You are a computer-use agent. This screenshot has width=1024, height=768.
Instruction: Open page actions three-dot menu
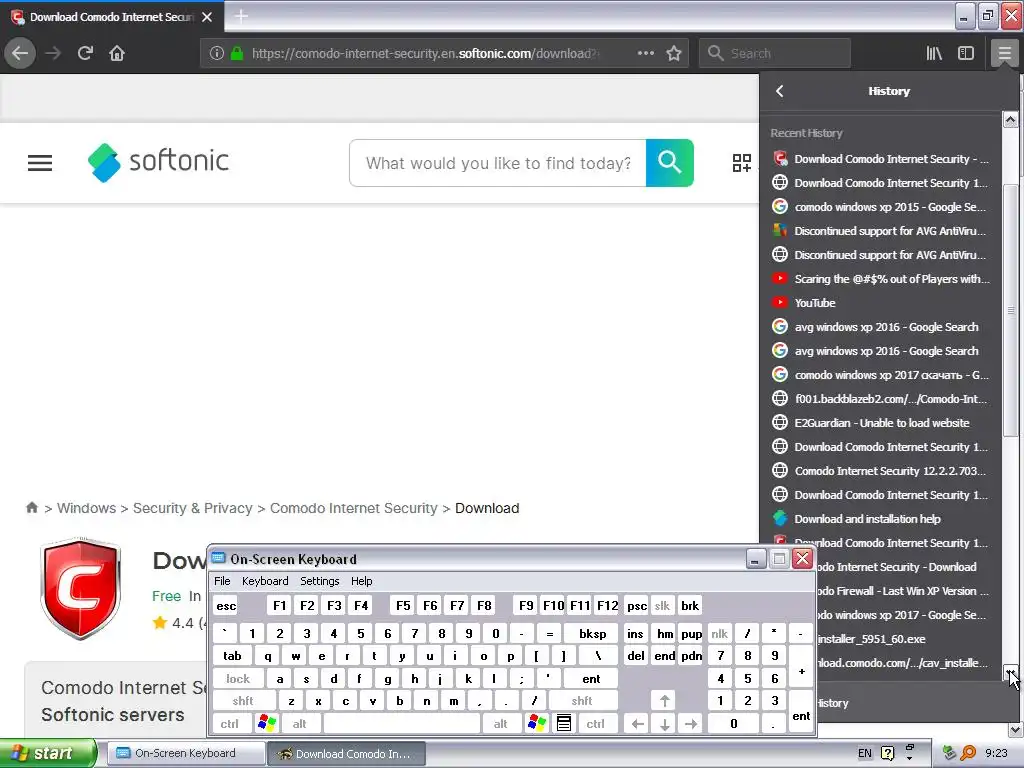[x=645, y=54]
